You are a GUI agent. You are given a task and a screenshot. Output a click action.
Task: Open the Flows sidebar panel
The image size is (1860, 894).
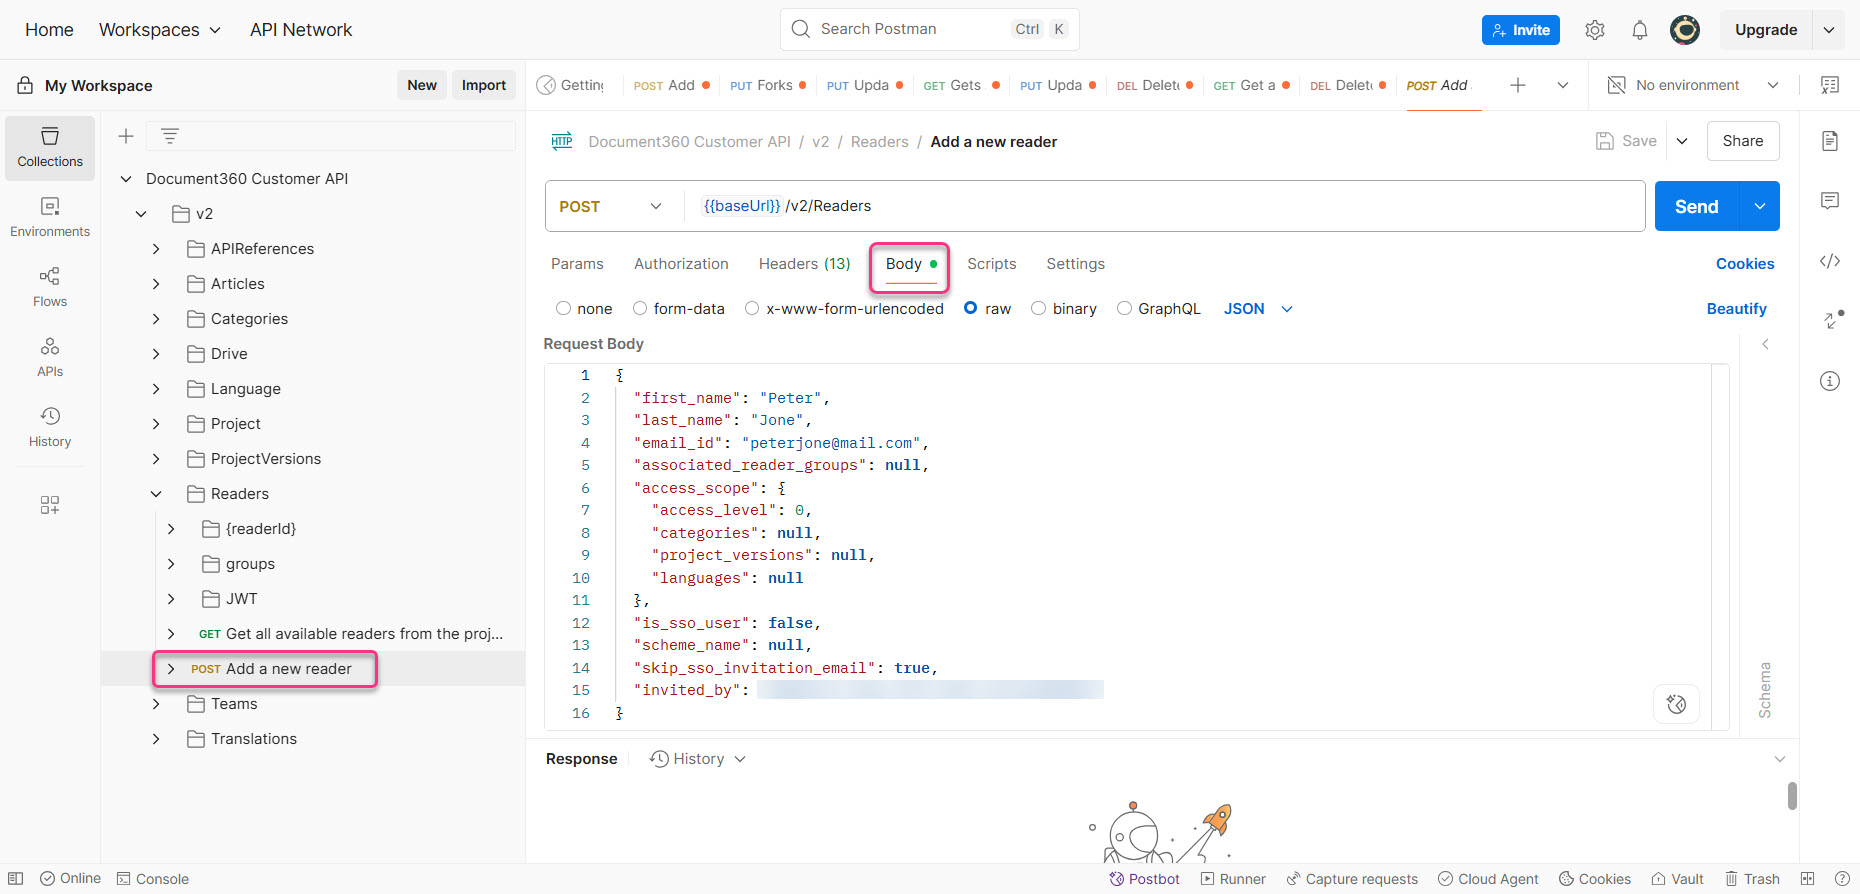click(50, 287)
